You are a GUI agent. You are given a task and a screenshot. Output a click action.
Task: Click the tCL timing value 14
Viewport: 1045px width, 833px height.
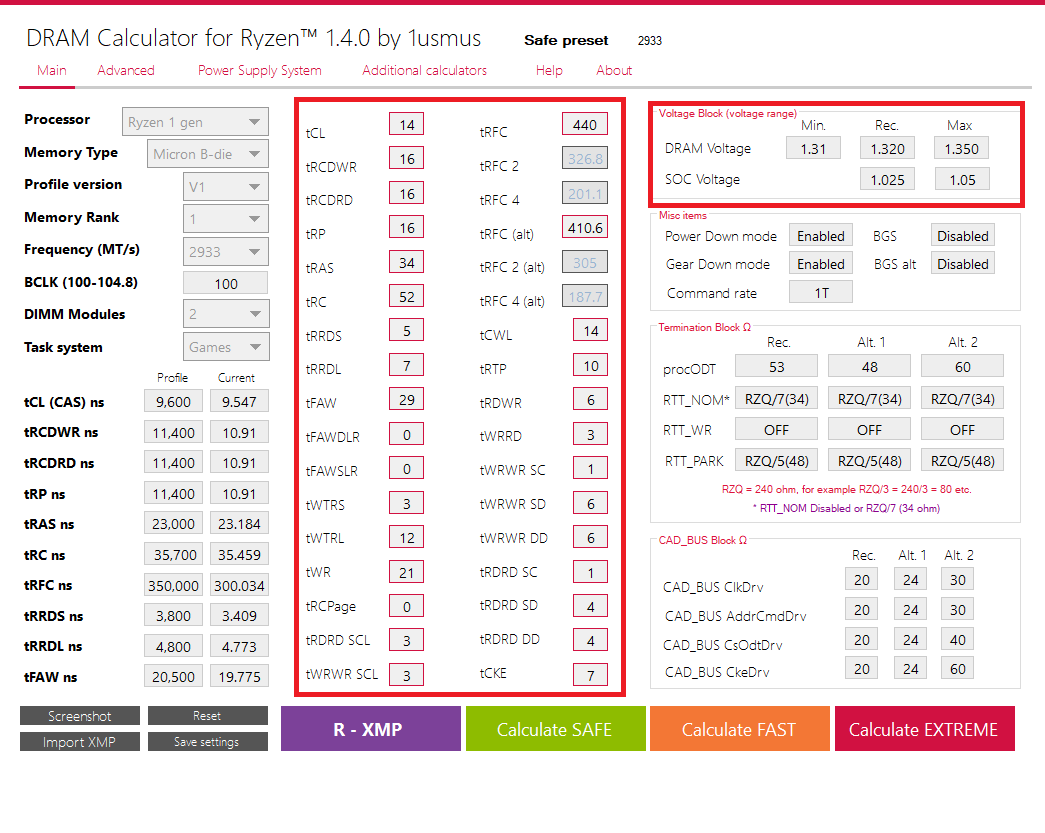coord(407,125)
